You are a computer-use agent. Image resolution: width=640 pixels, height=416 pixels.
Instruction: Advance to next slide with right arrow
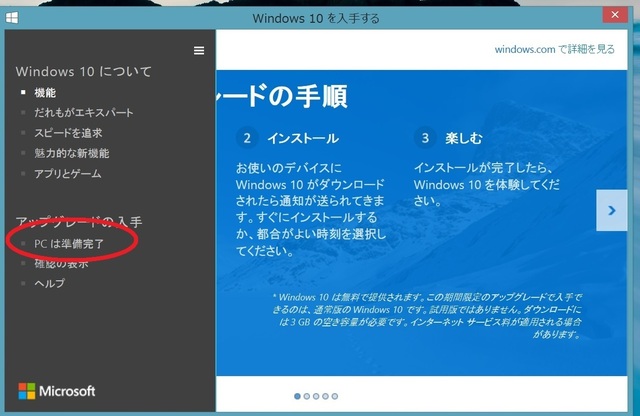click(x=611, y=210)
